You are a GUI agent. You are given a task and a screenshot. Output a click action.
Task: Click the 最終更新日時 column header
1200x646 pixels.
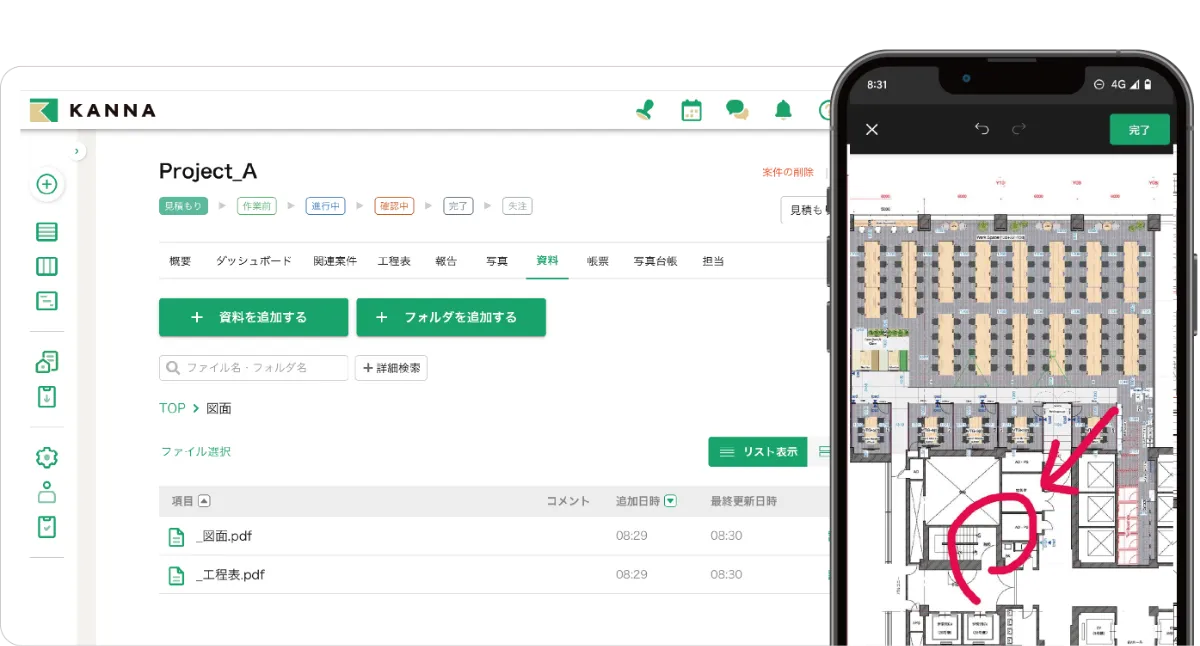pos(744,501)
